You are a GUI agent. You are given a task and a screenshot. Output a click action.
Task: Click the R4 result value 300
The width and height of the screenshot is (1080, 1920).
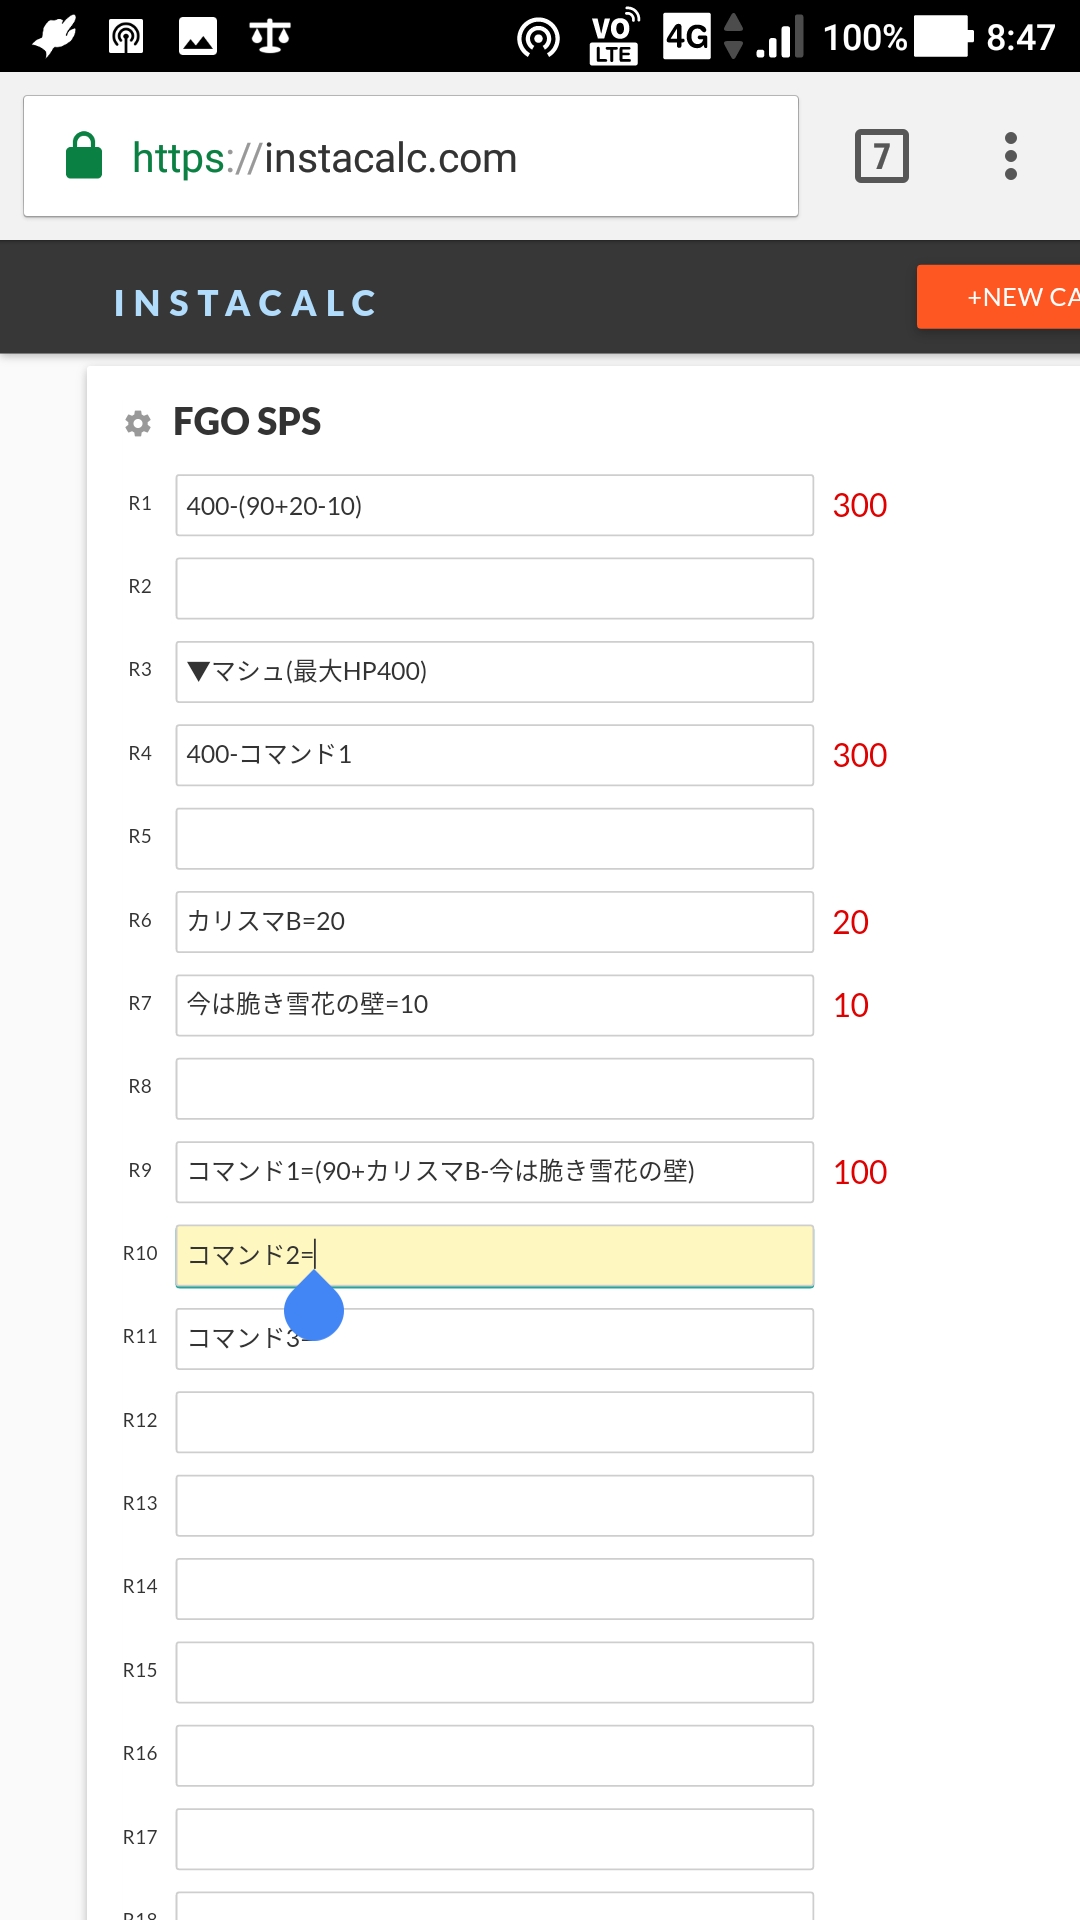point(860,756)
